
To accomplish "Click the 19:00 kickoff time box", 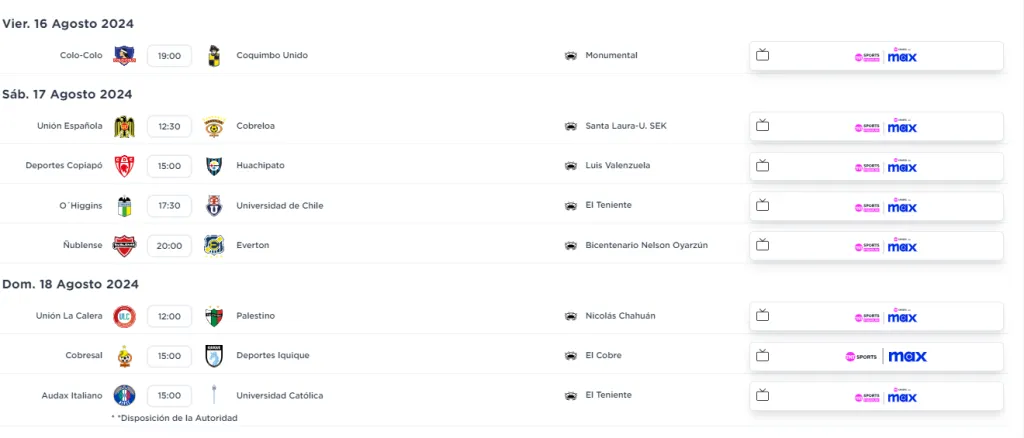I will point(169,56).
